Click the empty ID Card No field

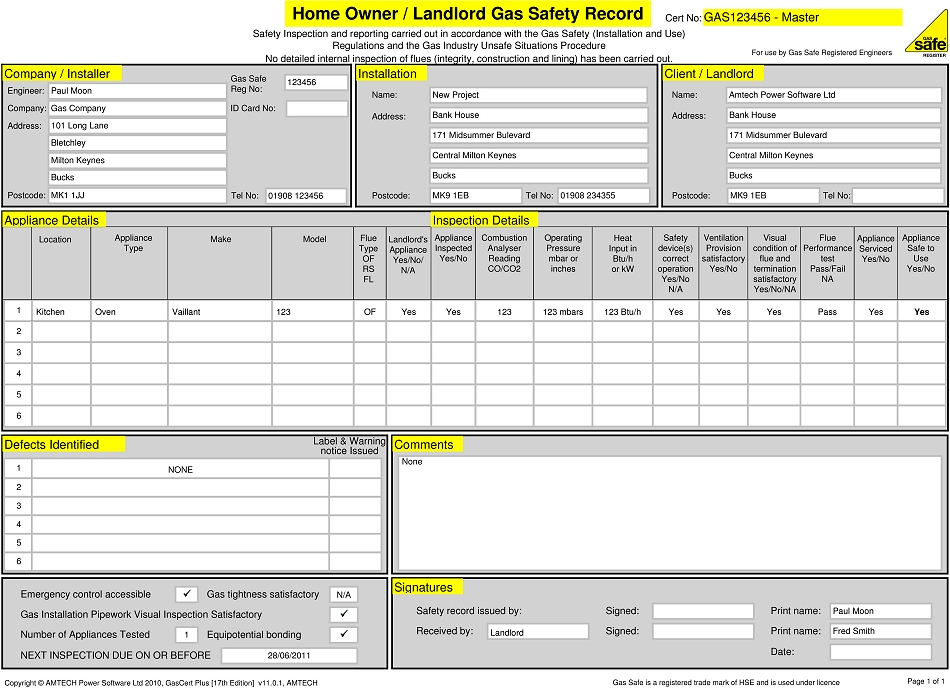317,108
